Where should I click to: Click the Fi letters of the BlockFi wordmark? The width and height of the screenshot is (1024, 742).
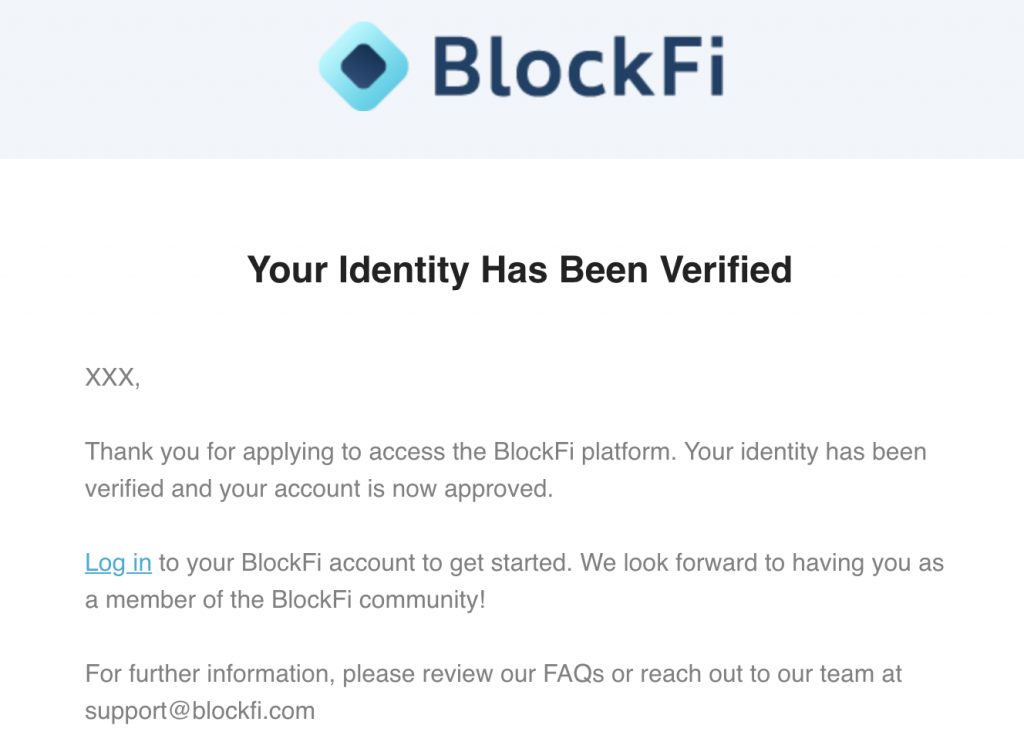(692, 66)
